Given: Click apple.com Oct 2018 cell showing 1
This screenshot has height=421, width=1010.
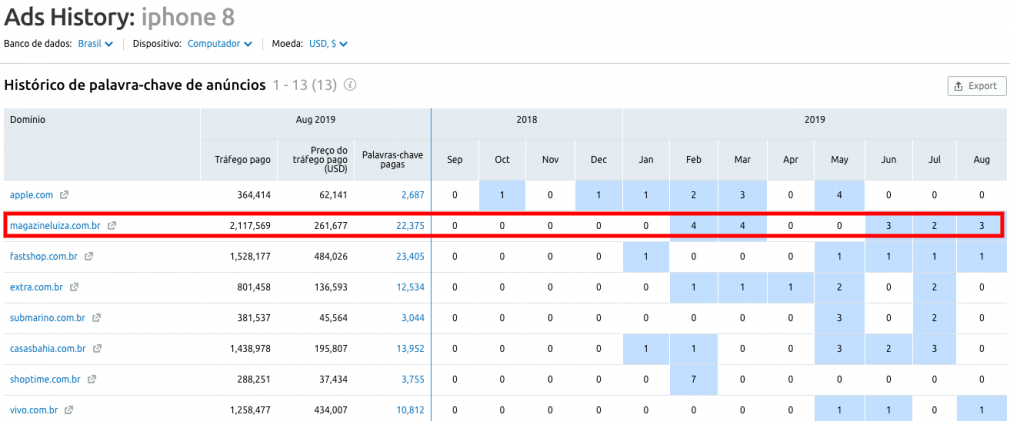Looking at the screenshot, I should pos(502,195).
